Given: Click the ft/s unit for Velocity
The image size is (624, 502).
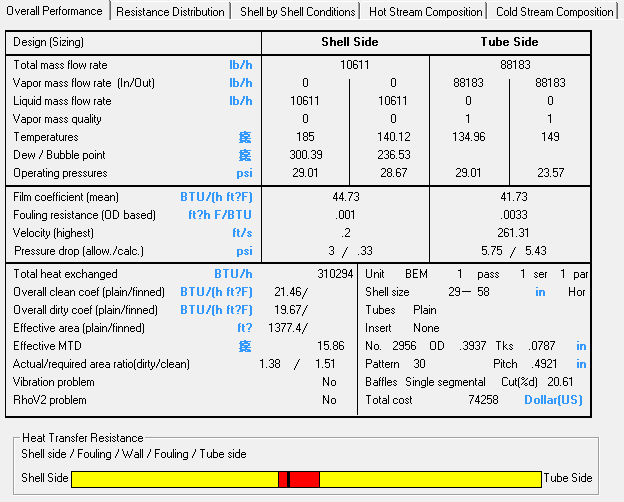Looking at the screenshot, I should point(242,233).
